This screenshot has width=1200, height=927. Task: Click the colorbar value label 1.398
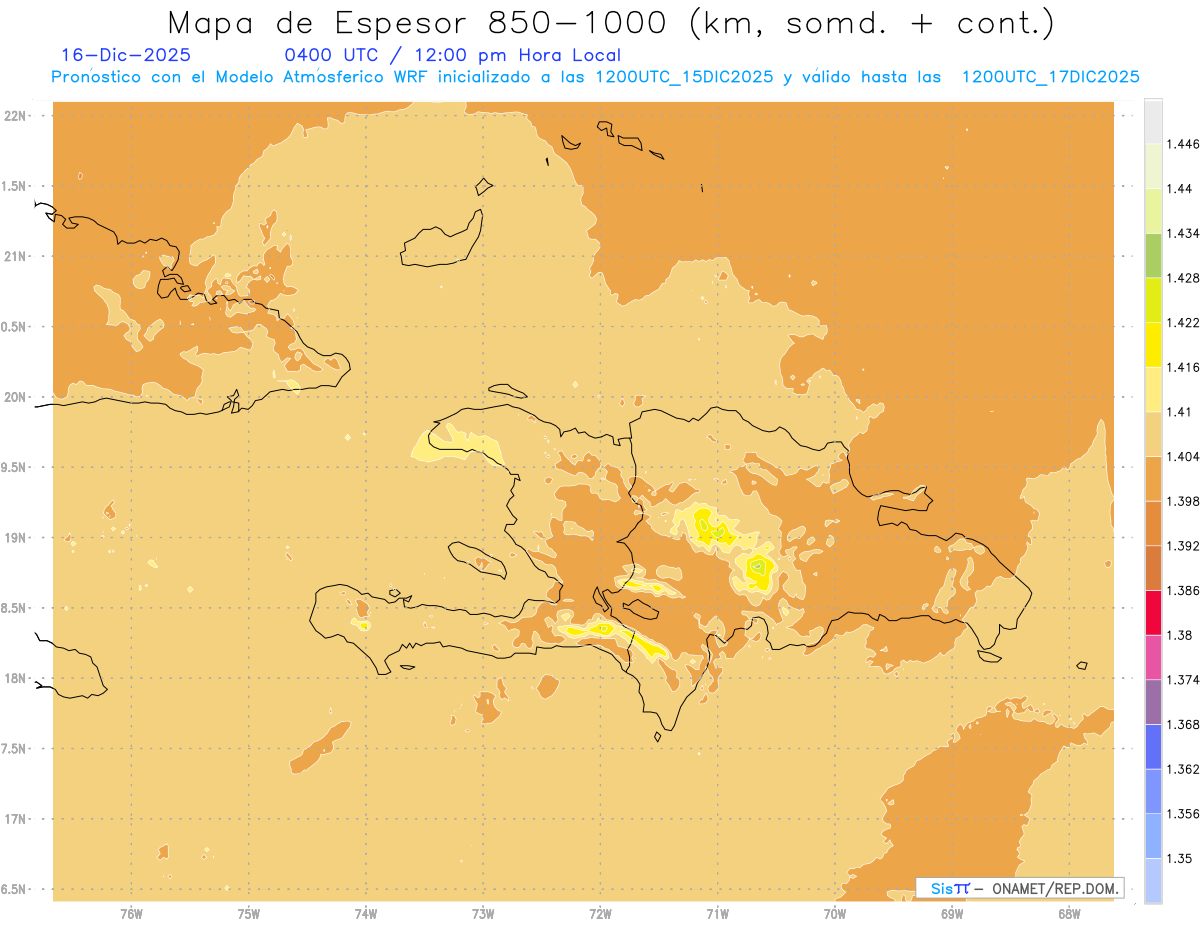click(x=1184, y=501)
